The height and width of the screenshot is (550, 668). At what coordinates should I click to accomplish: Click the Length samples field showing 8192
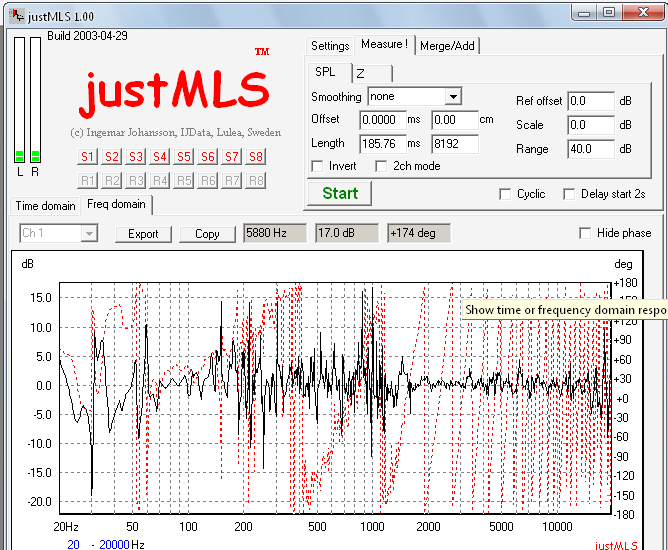pyautogui.click(x=455, y=144)
